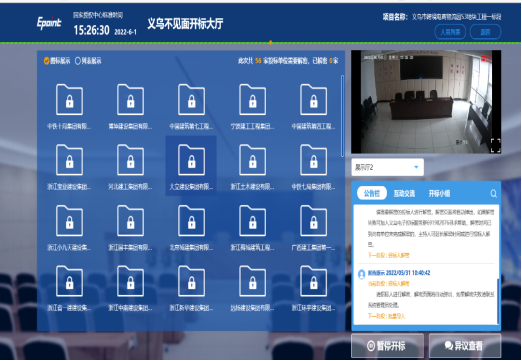Viewport: 522px width, 361px height.
Task: Click the search icon in bulletin panel
Action: 493,194
